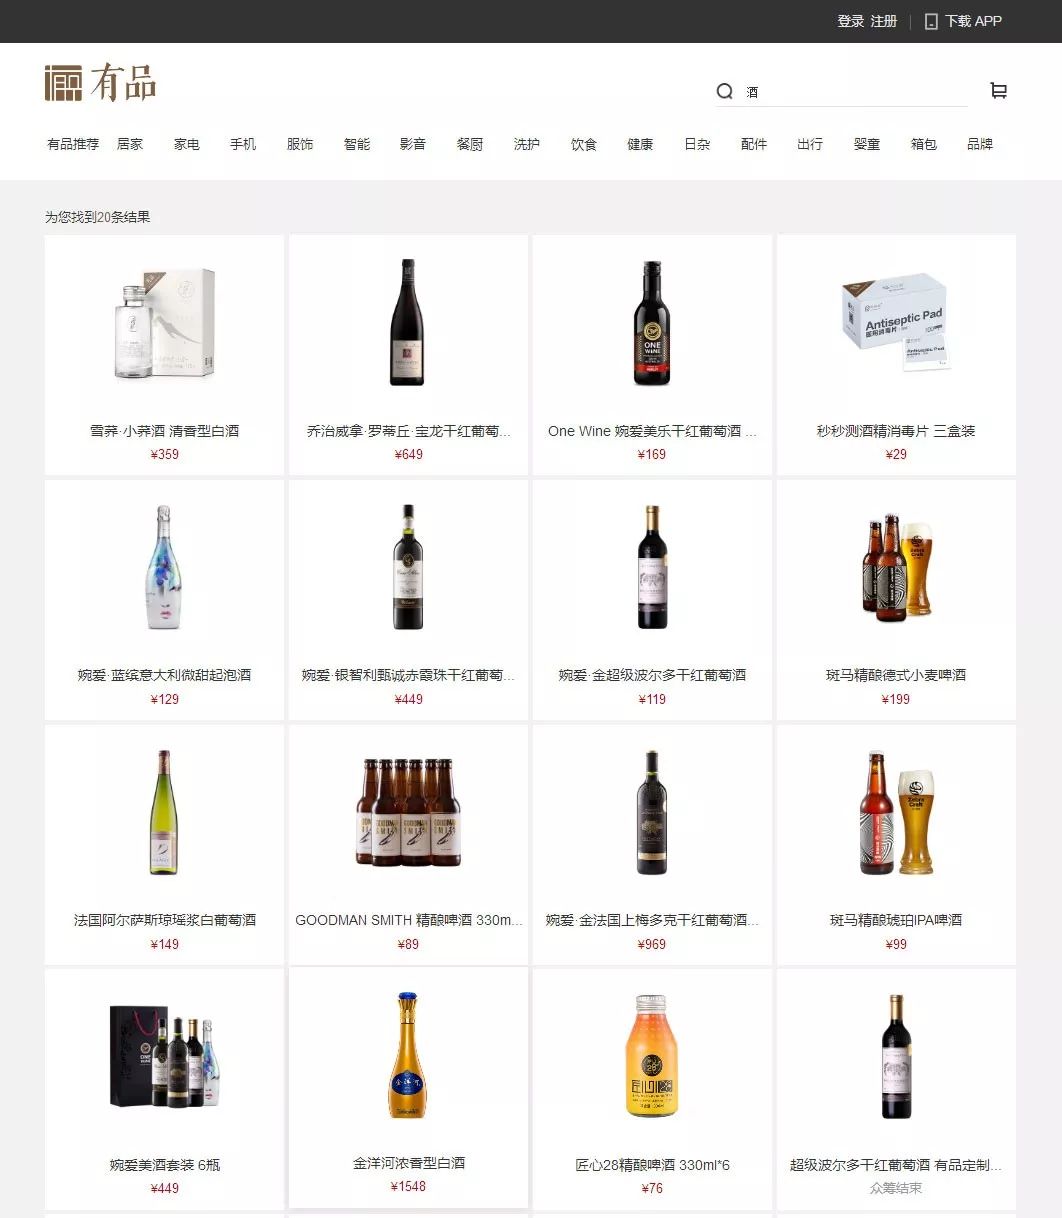The height and width of the screenshot is (1218, 1062).
Task: Go to the 有品 logo homepage
Action: (101, 82)
